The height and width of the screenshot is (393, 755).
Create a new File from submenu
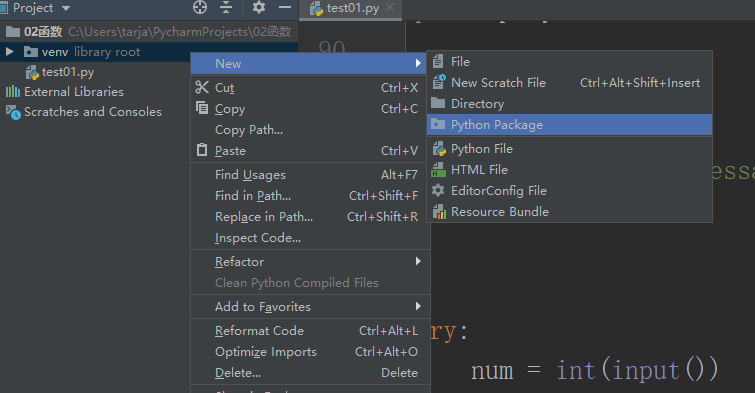coord(569,62)
